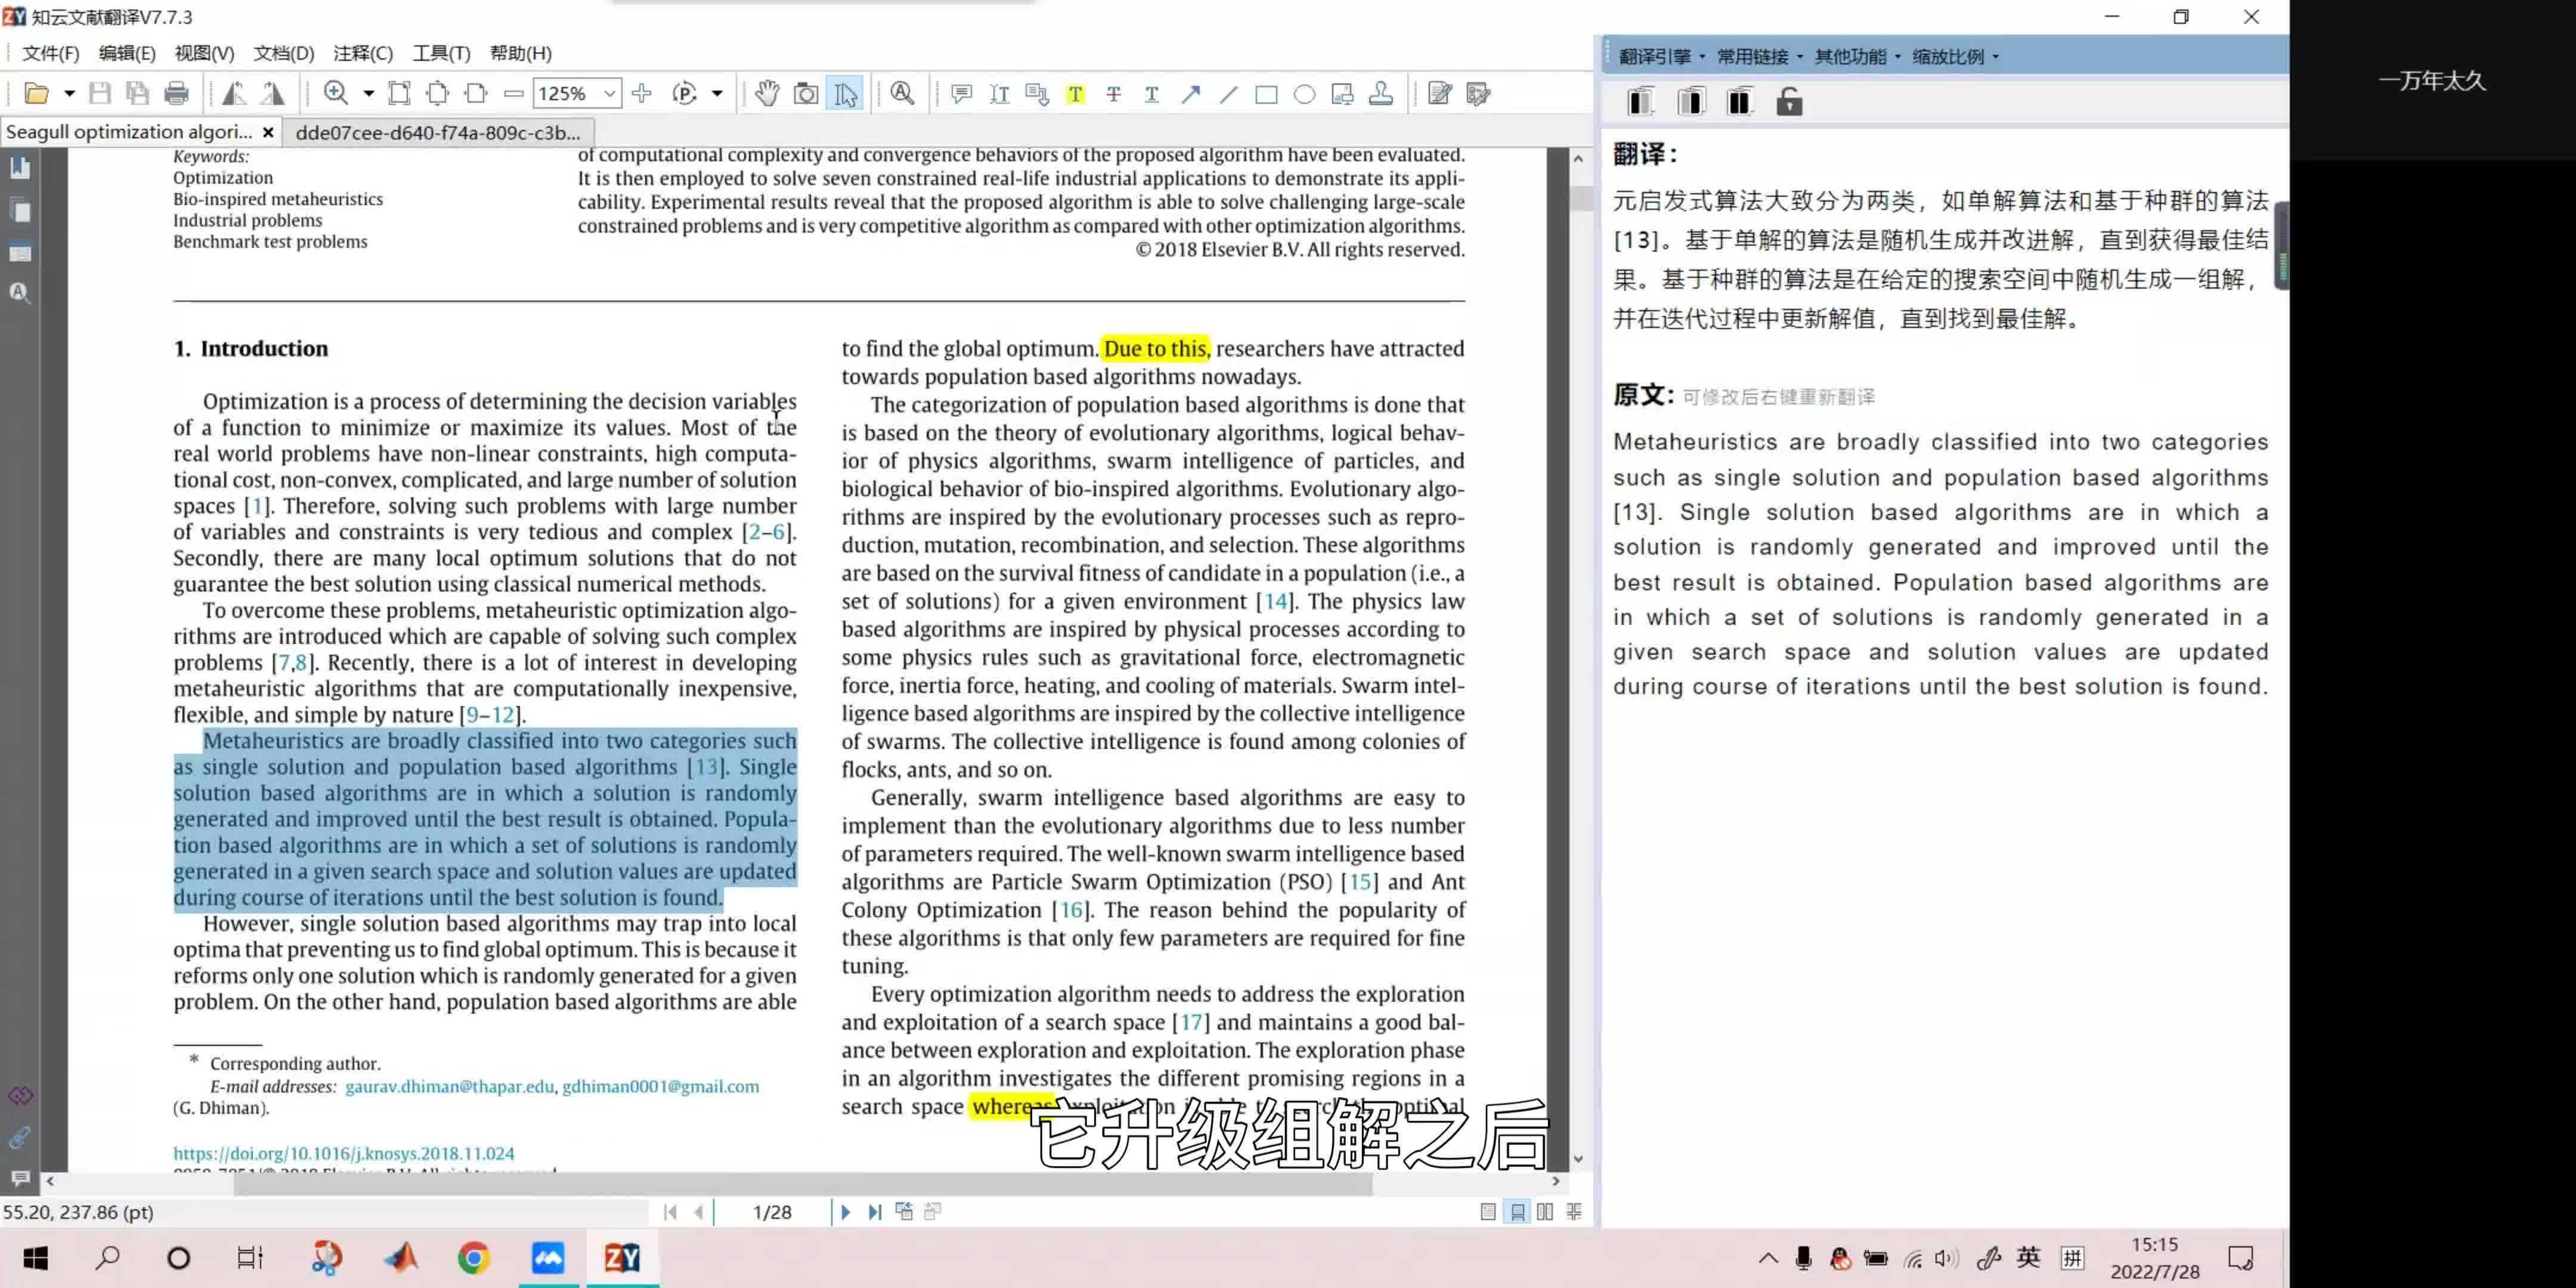The height and width of the screenshot is (1288, 2576).
Task: Select the Strikeout text tool
Action: pos(1113,94)
